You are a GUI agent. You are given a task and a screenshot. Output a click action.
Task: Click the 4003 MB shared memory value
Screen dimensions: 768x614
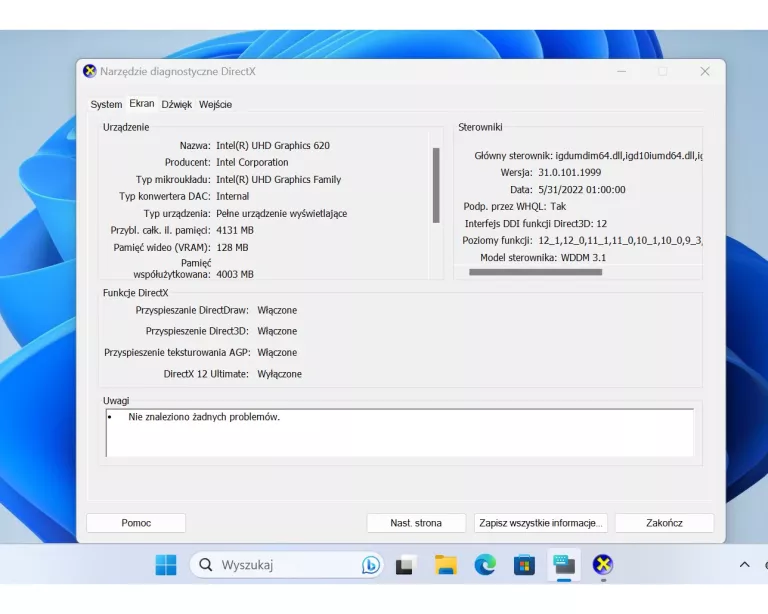click(x=235, y=274)
